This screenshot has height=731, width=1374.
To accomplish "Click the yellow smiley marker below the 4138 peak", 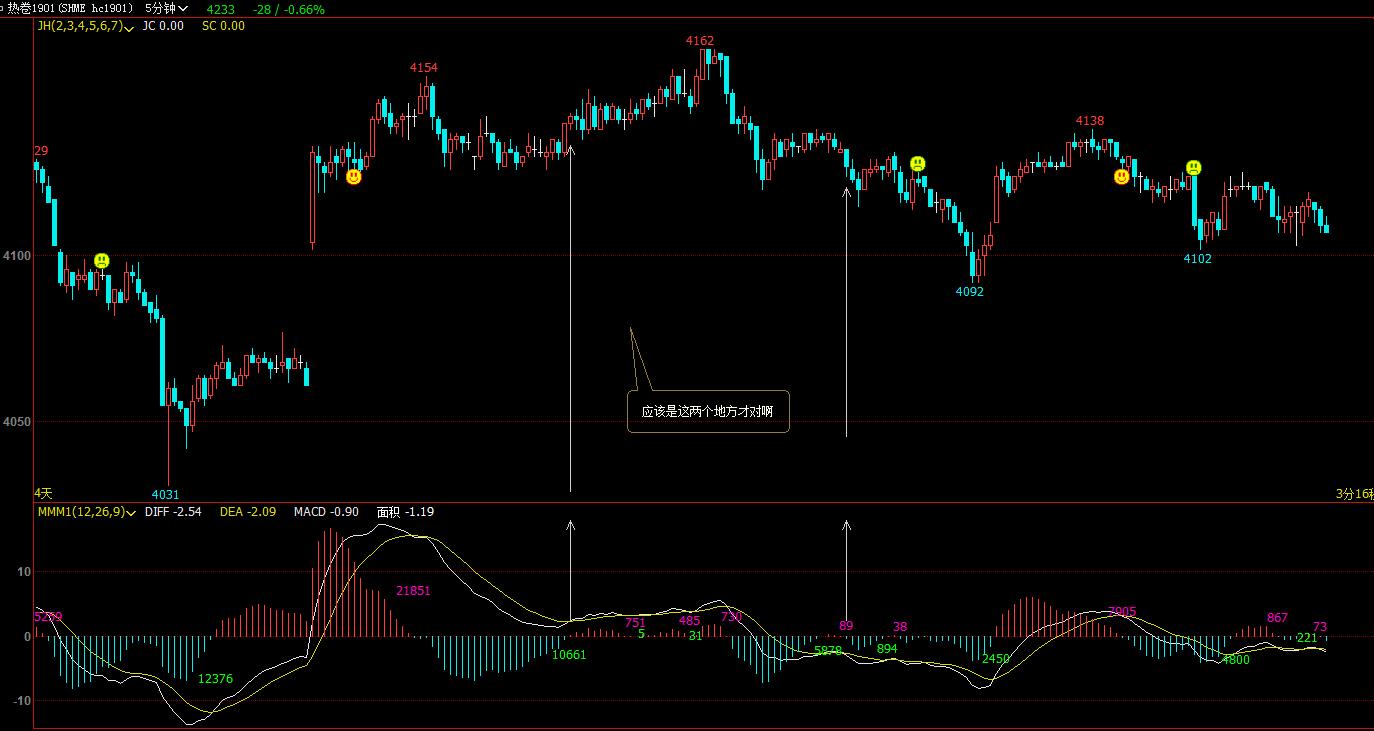I will (x=1121, y=177).
